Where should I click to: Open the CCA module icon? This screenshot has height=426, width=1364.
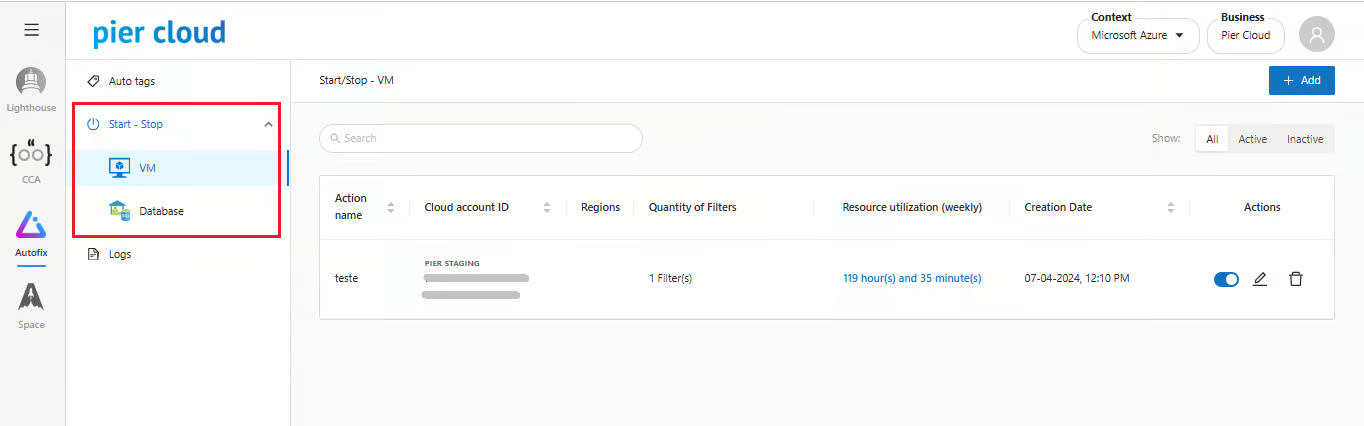pos(31,155)
